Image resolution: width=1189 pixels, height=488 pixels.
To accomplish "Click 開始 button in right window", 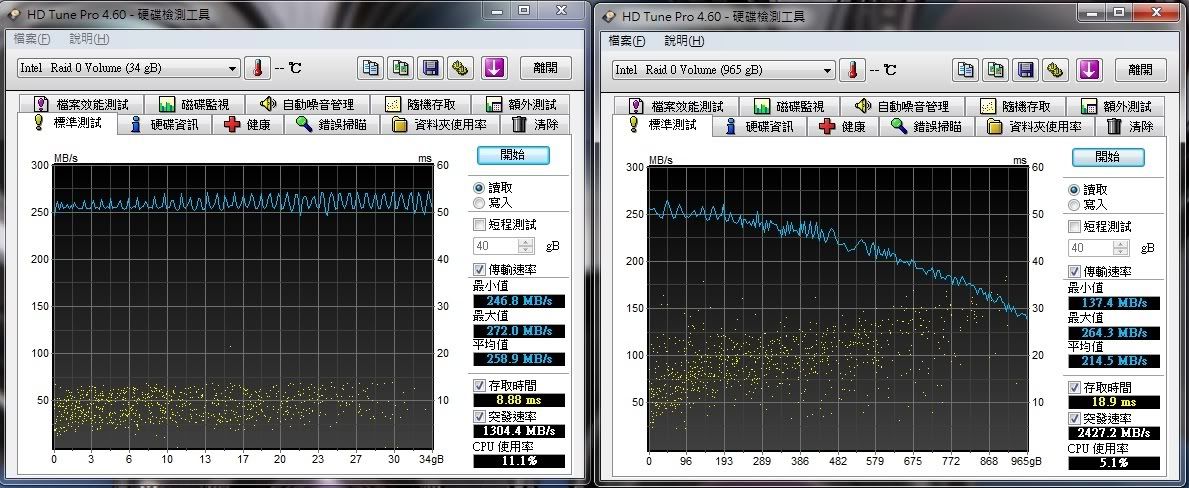I will click(1108, 157).
